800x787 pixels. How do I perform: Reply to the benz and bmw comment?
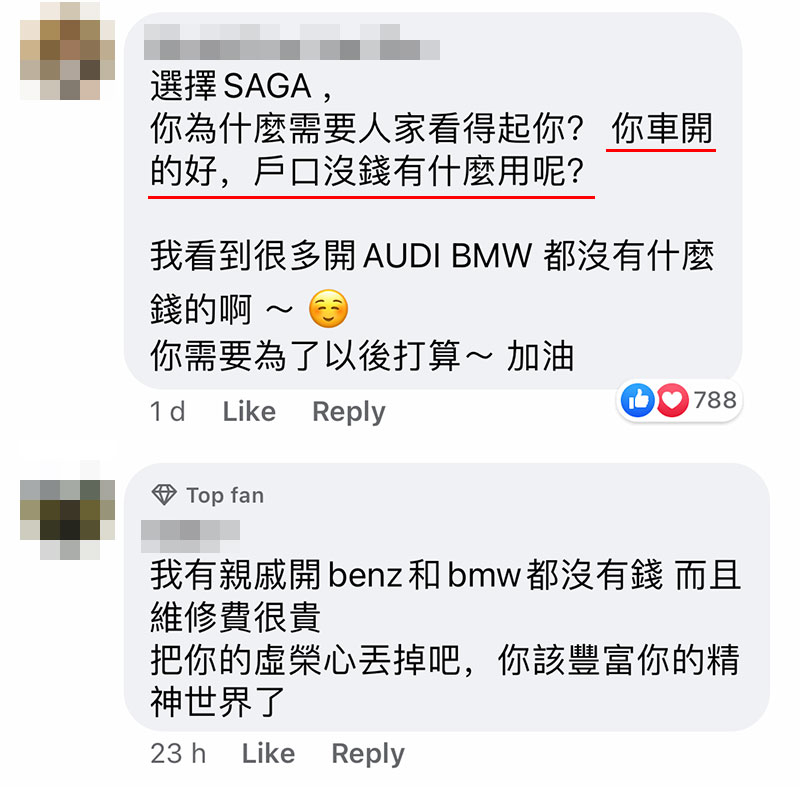tap(368, 754)
